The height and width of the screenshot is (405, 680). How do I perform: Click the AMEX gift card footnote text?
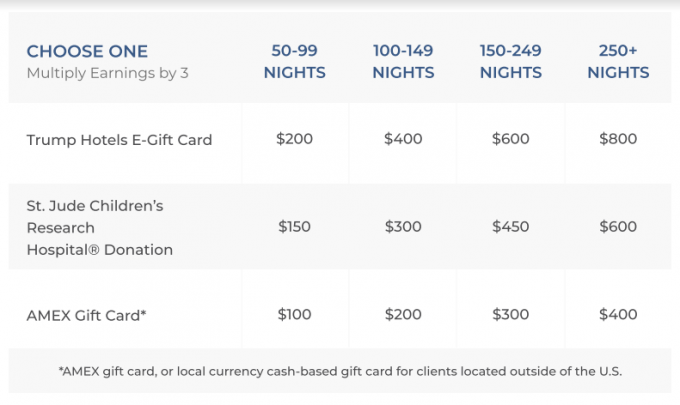tap(340, 371)
